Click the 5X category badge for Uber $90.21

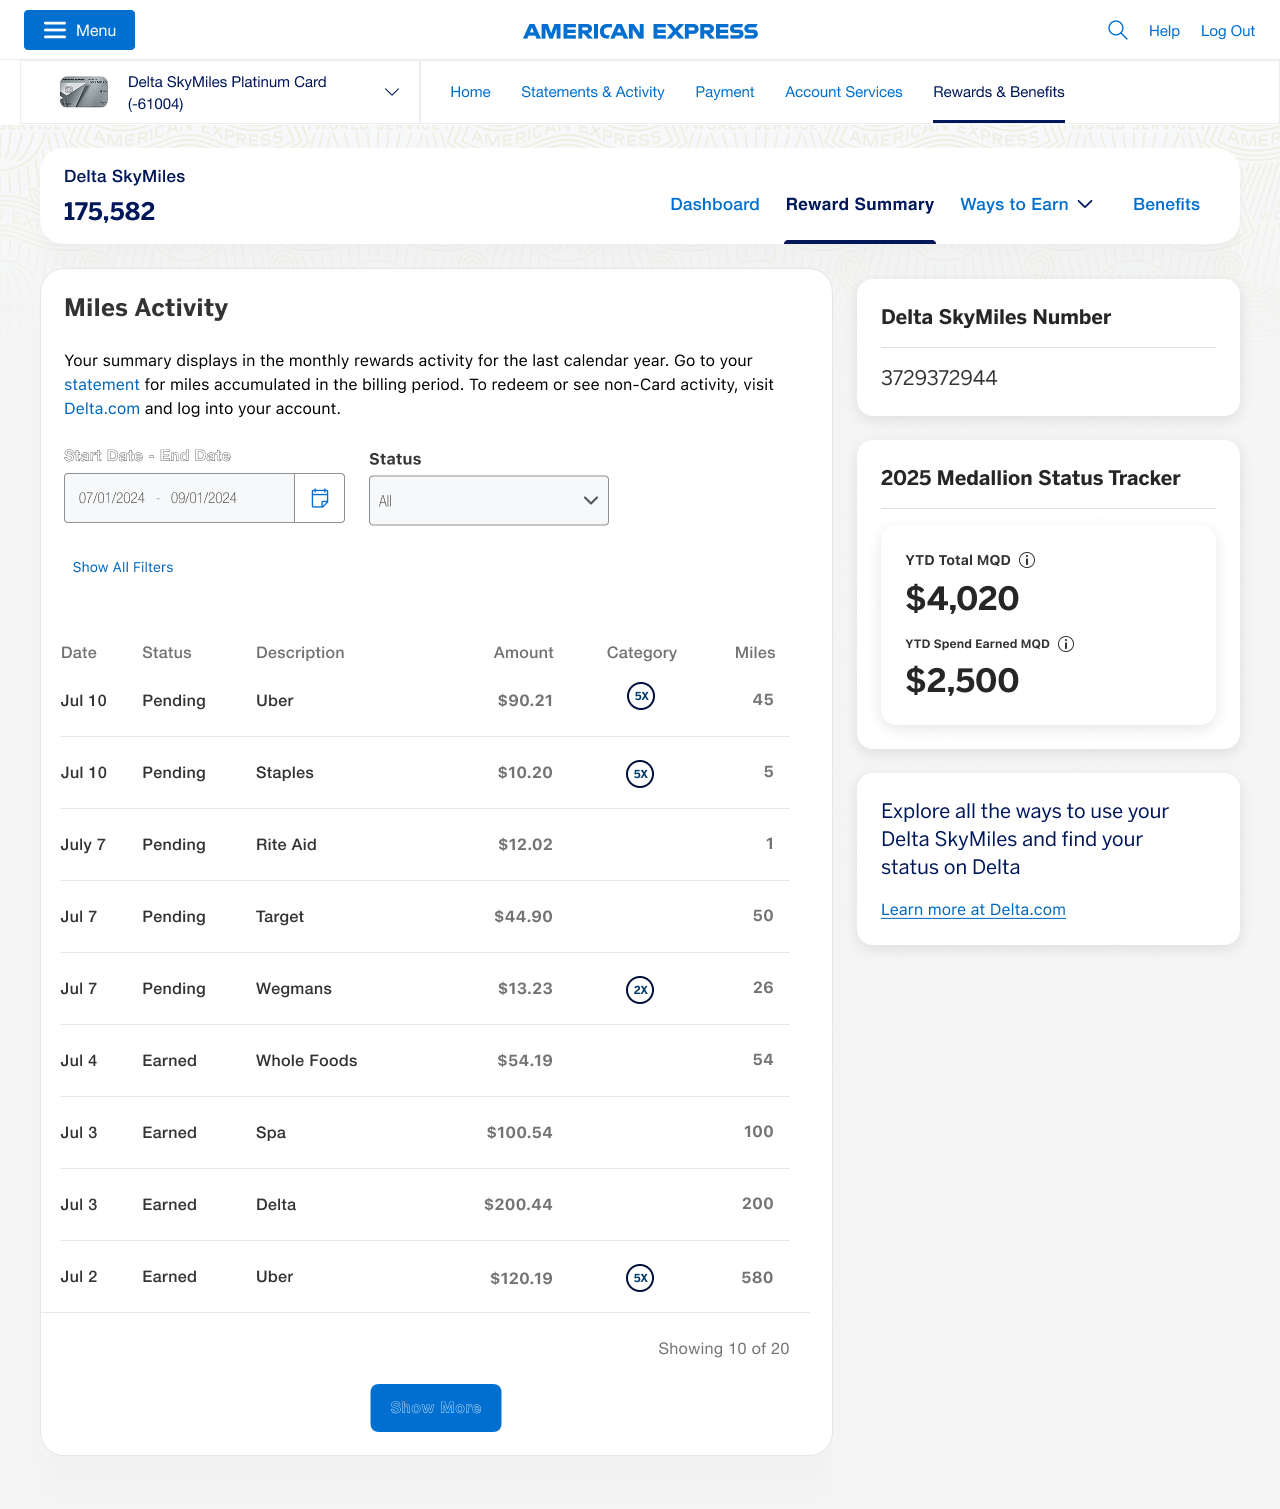click(x=641, y=696)
